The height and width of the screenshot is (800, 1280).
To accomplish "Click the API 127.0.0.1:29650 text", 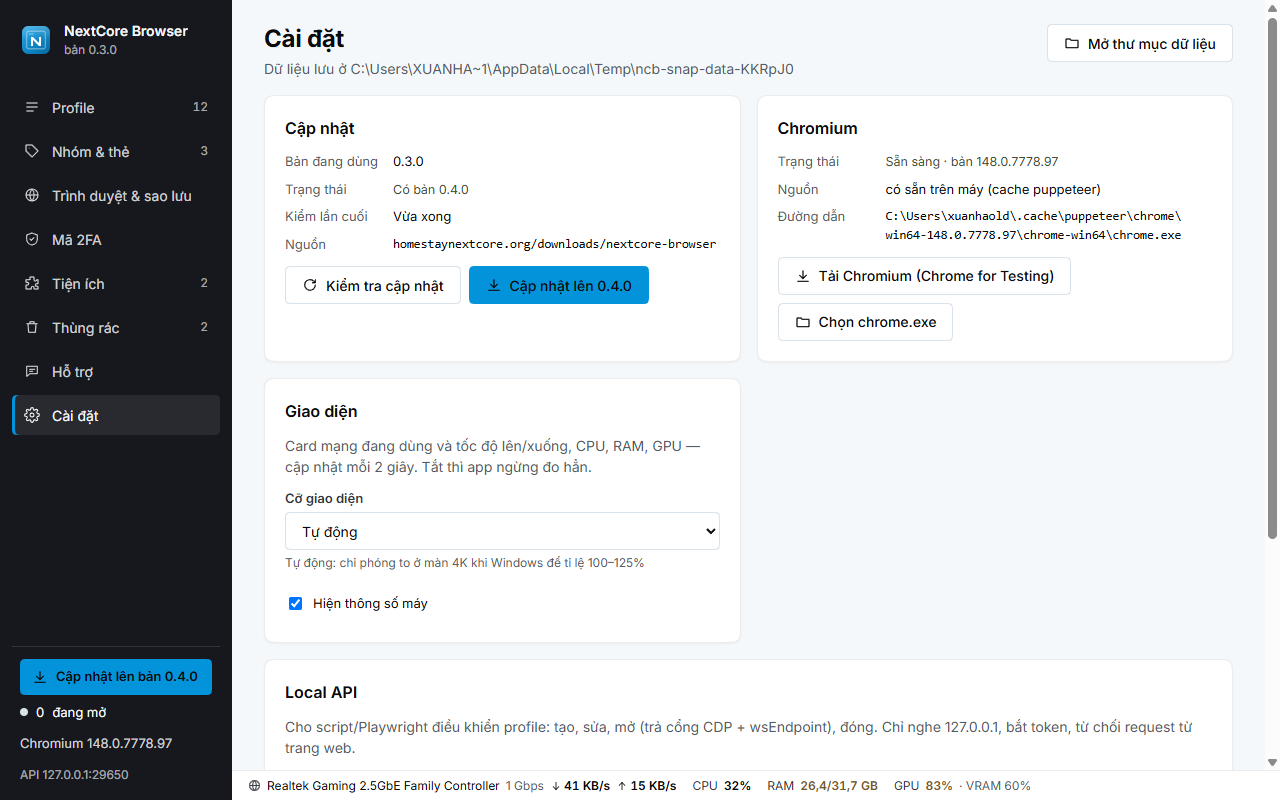I will click(x=74, y=775).
